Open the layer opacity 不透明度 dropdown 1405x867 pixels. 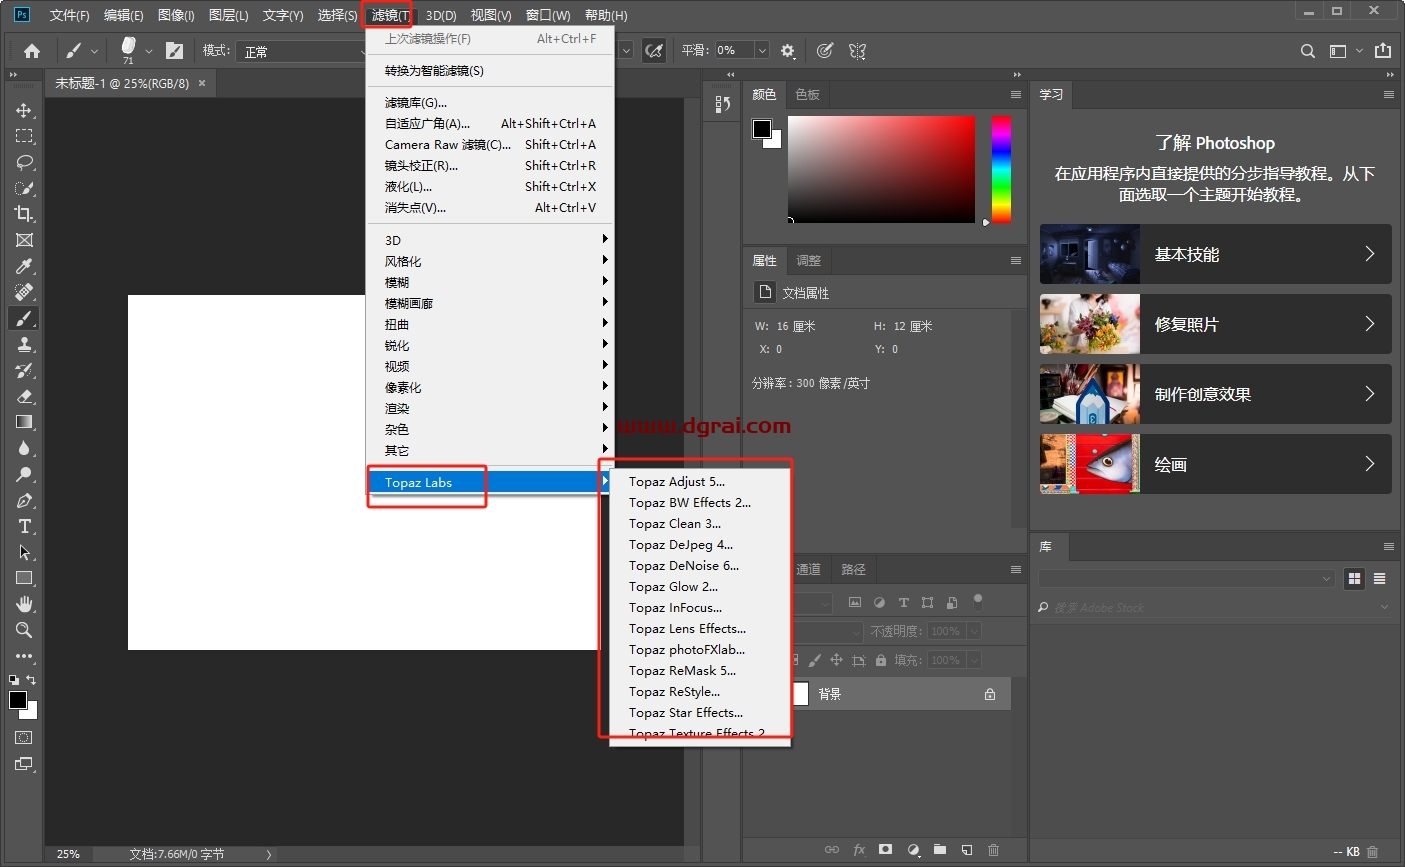click(974, 631)
